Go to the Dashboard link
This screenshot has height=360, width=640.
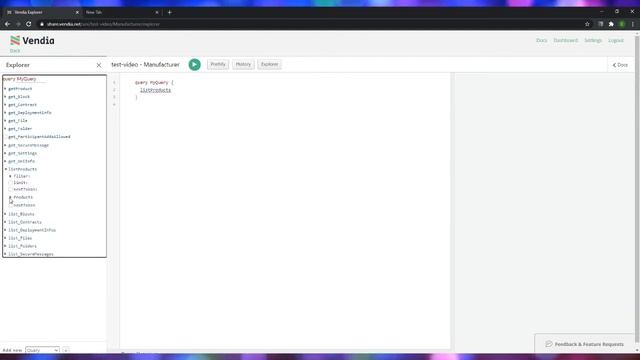click(x=566, y=40)
